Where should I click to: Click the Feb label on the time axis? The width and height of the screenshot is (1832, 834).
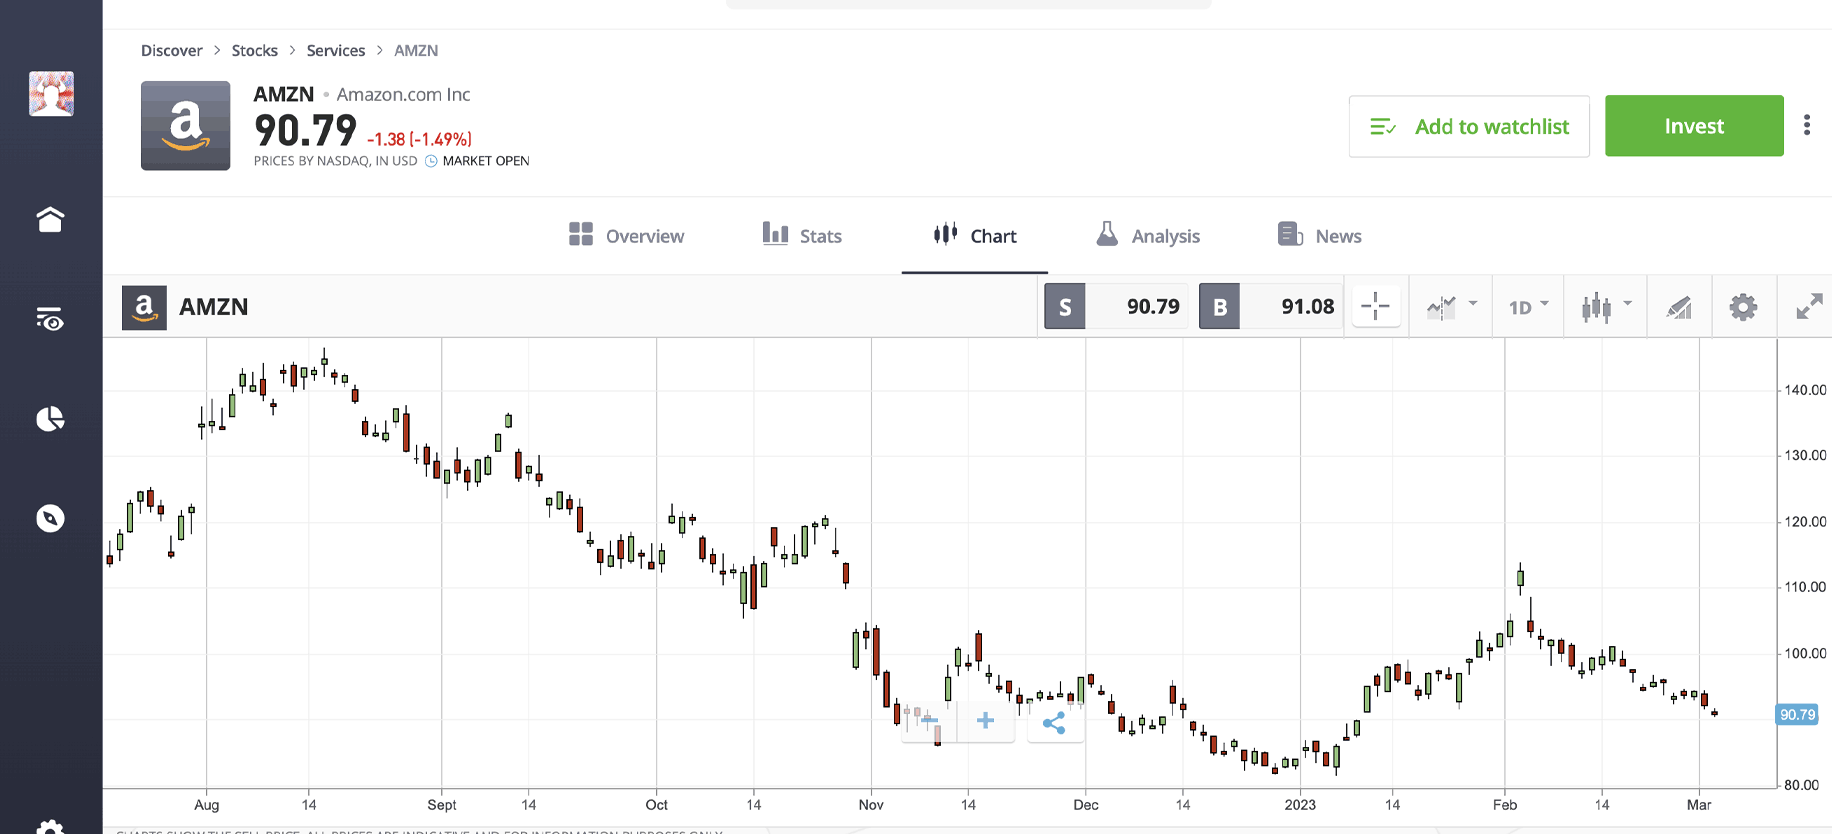pyautogui.click(x=1505, y=805)
